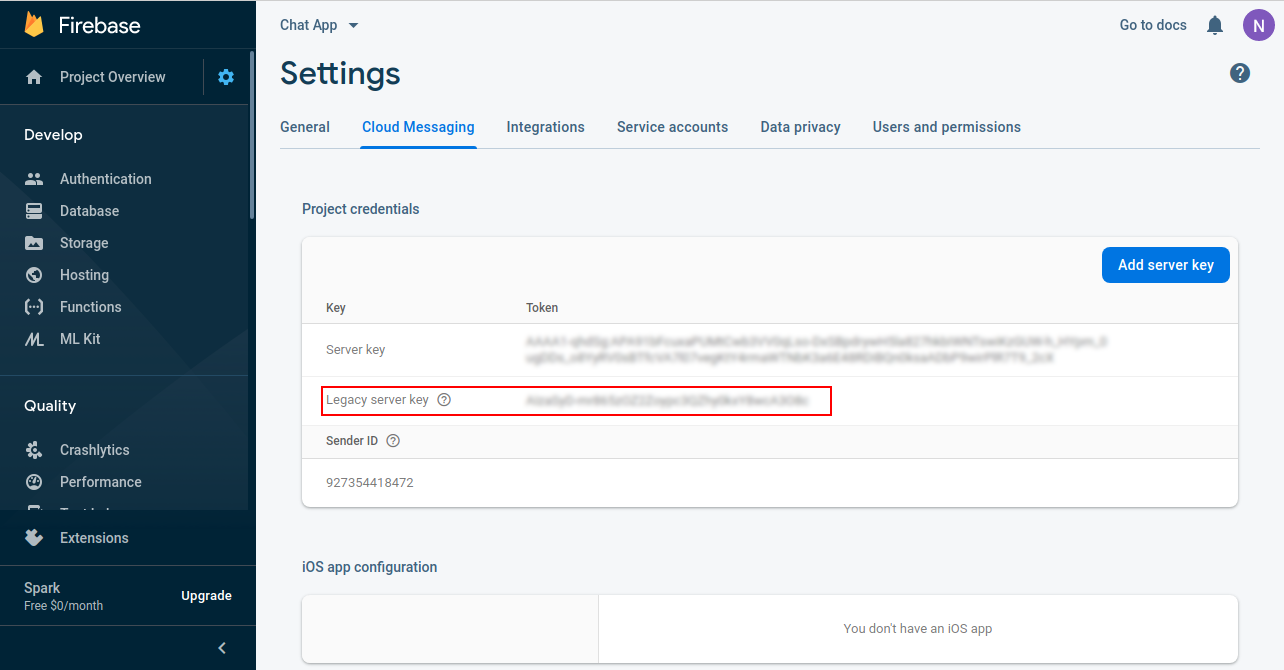Switch to the Integrations tab

click(545, 127)
